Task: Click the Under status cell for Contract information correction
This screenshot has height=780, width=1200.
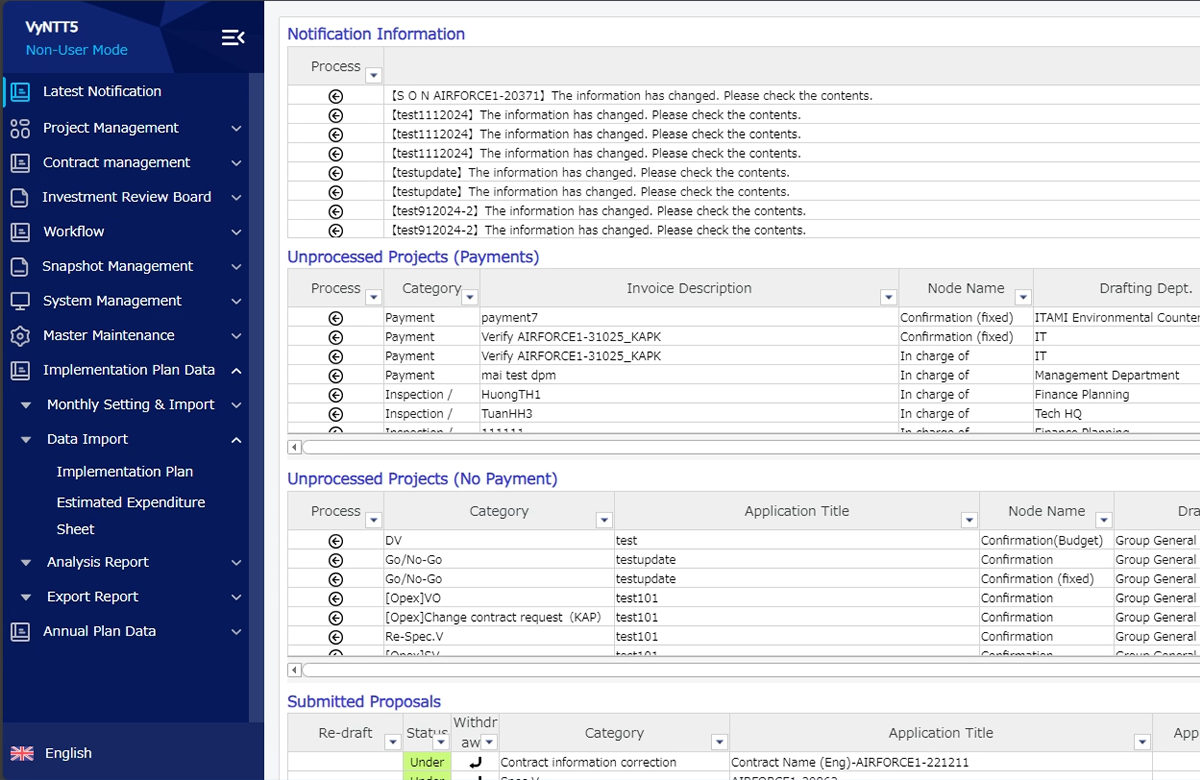Action: click(427, 762)
